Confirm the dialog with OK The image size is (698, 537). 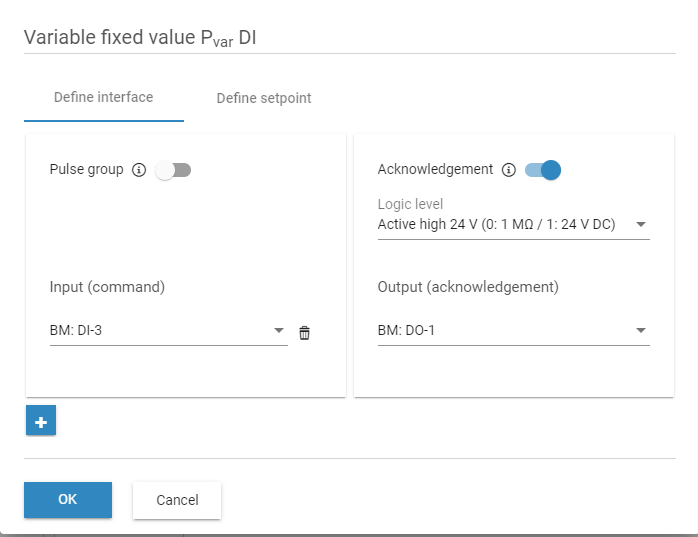point(68,499)
